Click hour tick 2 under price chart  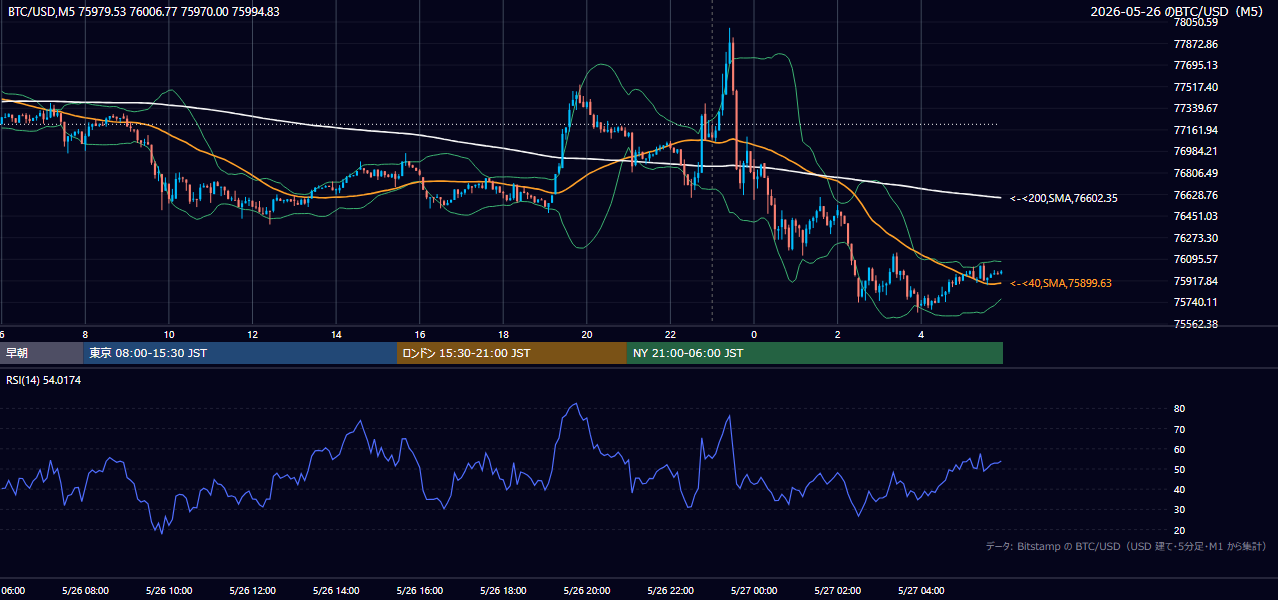(837, 335)
